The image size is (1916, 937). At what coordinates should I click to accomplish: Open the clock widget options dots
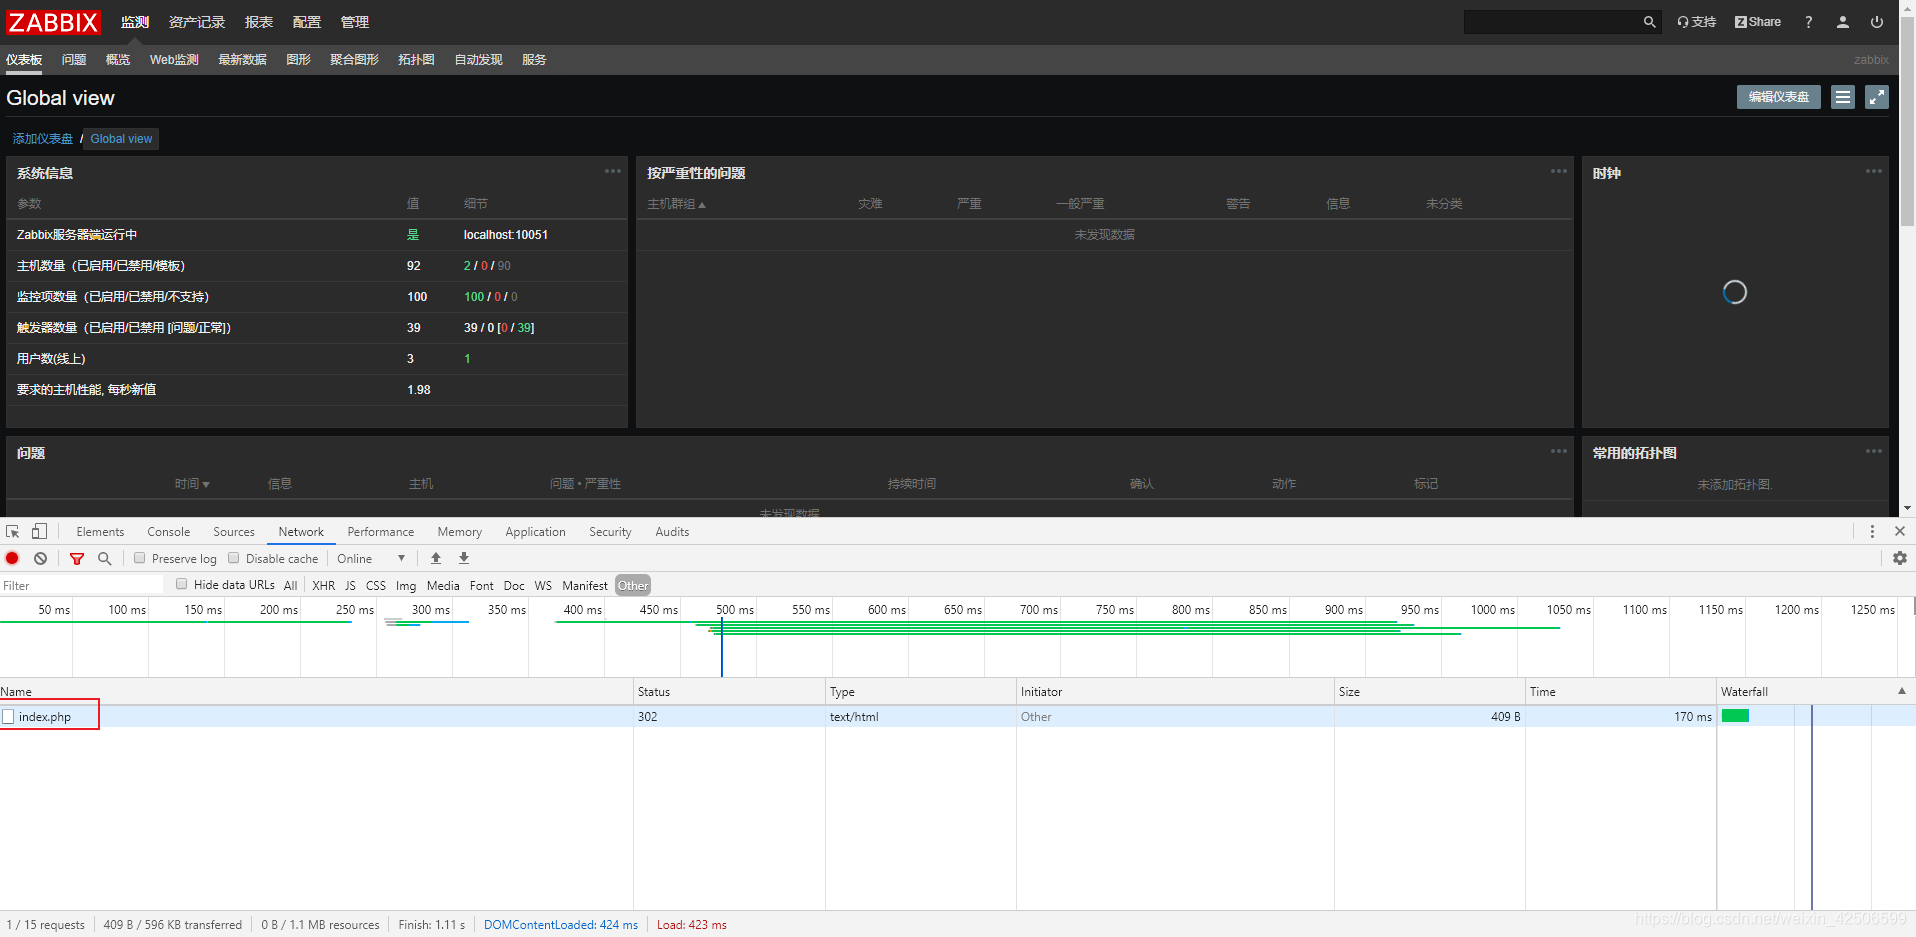(x=1873, y=171)
